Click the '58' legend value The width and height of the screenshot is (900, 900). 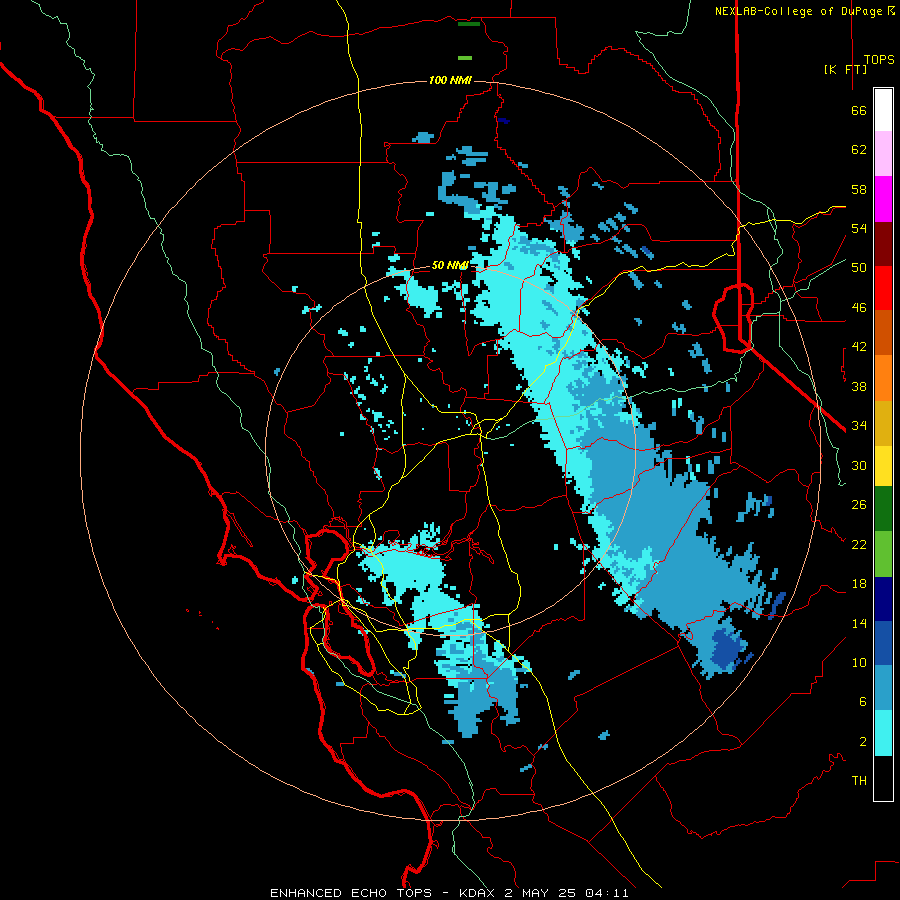tap(859, 189)
